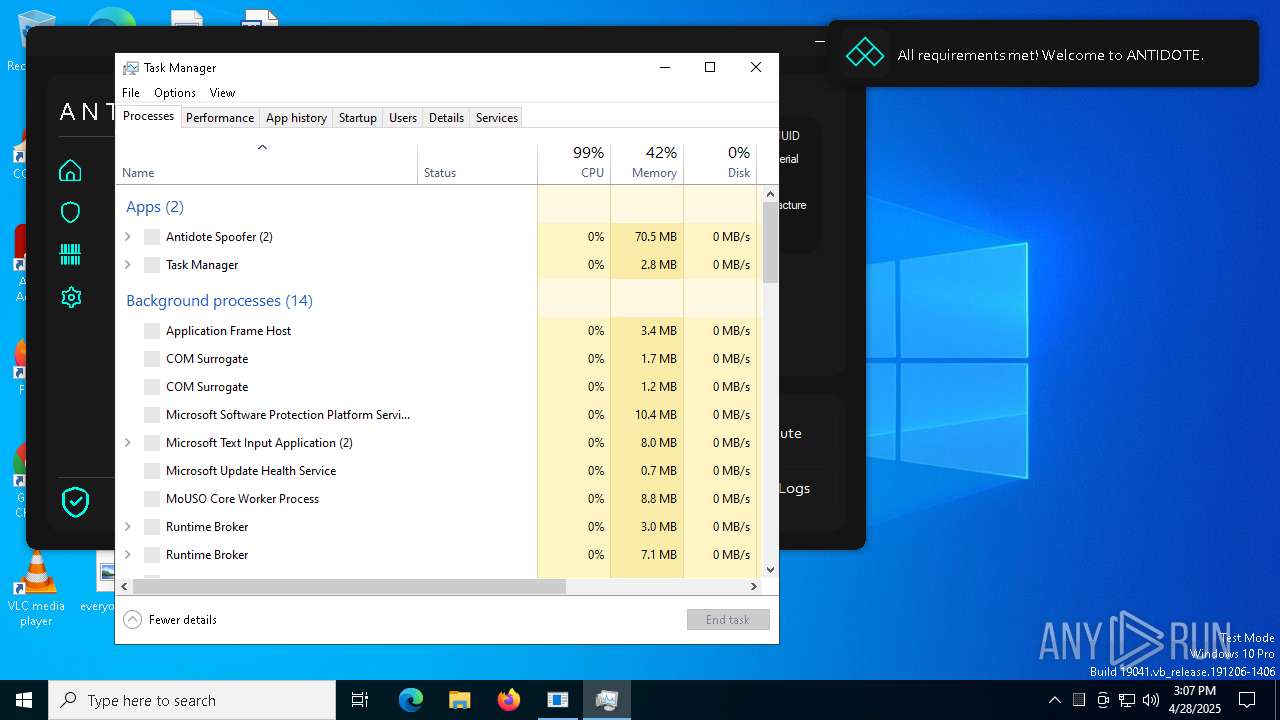Expand the Antidote Spoofer (2) process group
1280x720 pixels.
(x=127, y=237)
